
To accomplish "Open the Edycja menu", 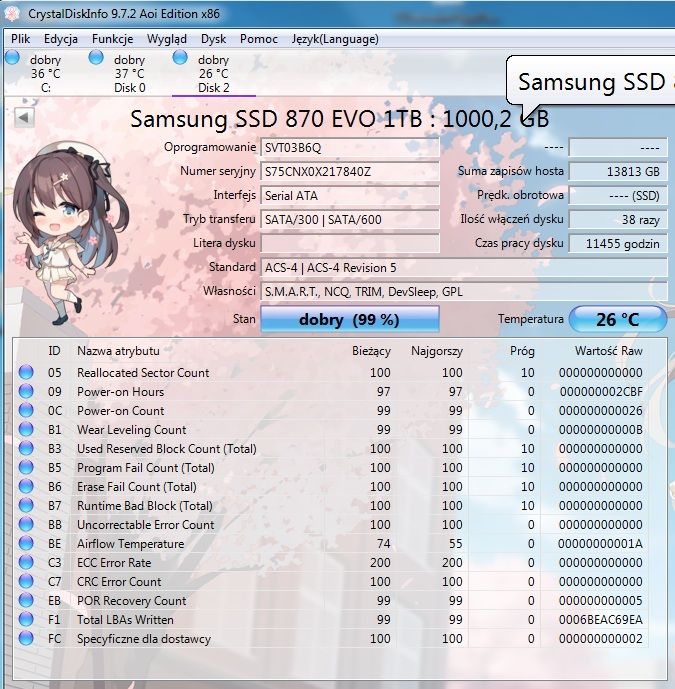I will [x=61, y=39].
